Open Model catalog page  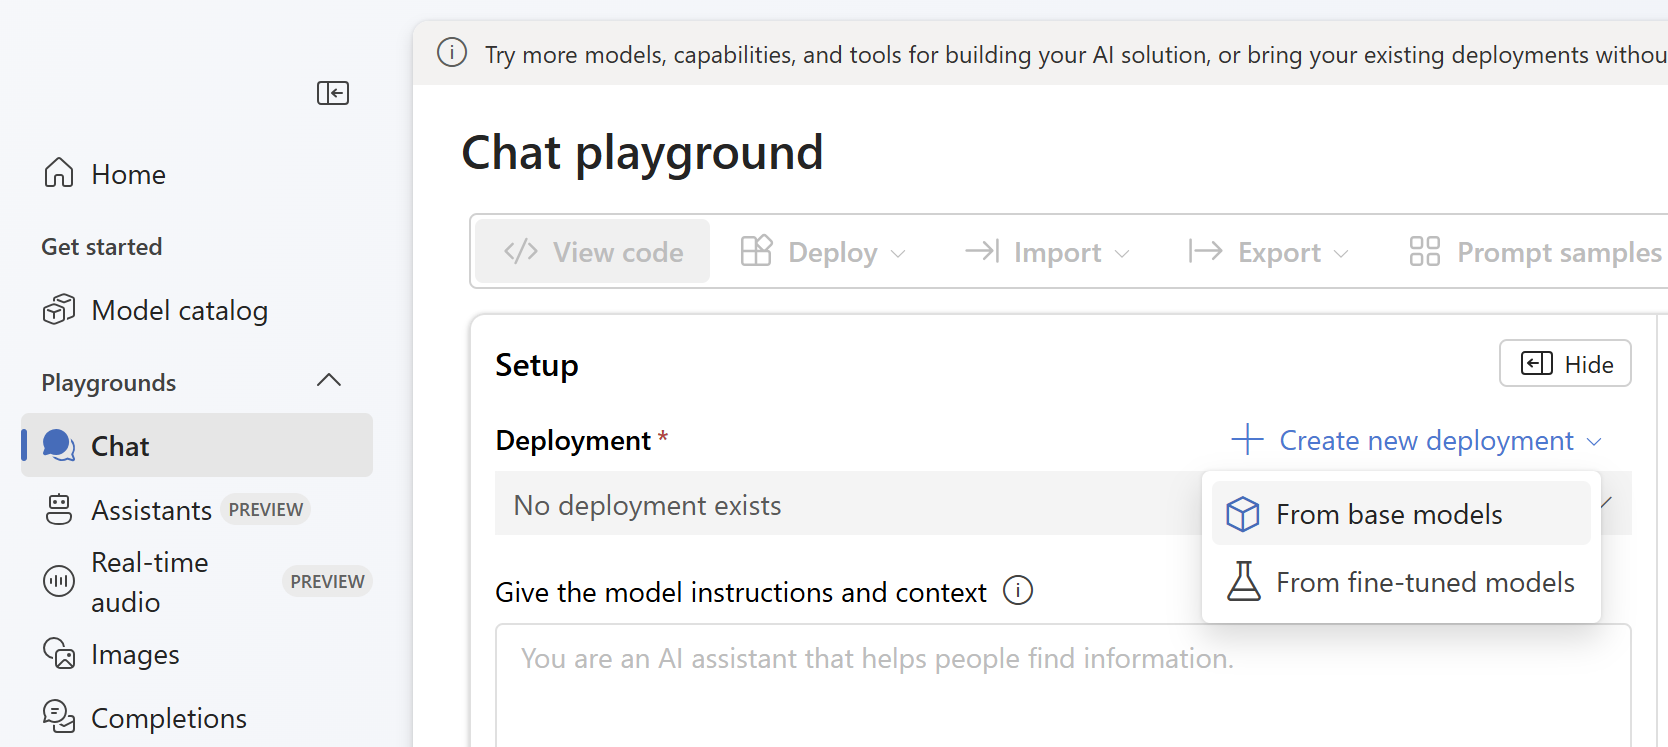tap(197, 310)
